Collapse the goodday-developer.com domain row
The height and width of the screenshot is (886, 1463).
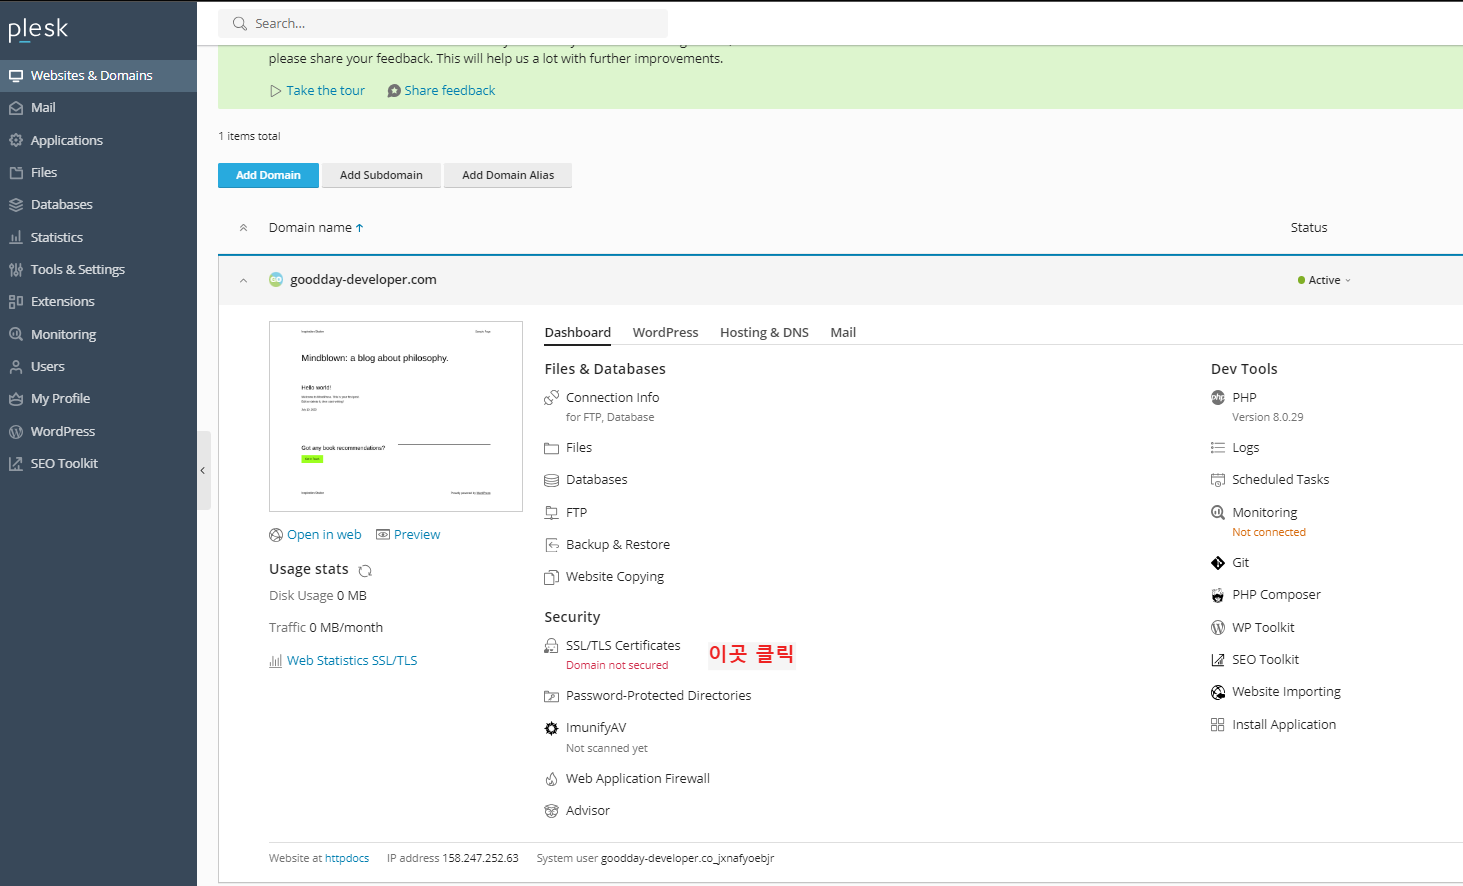point(243,281)
